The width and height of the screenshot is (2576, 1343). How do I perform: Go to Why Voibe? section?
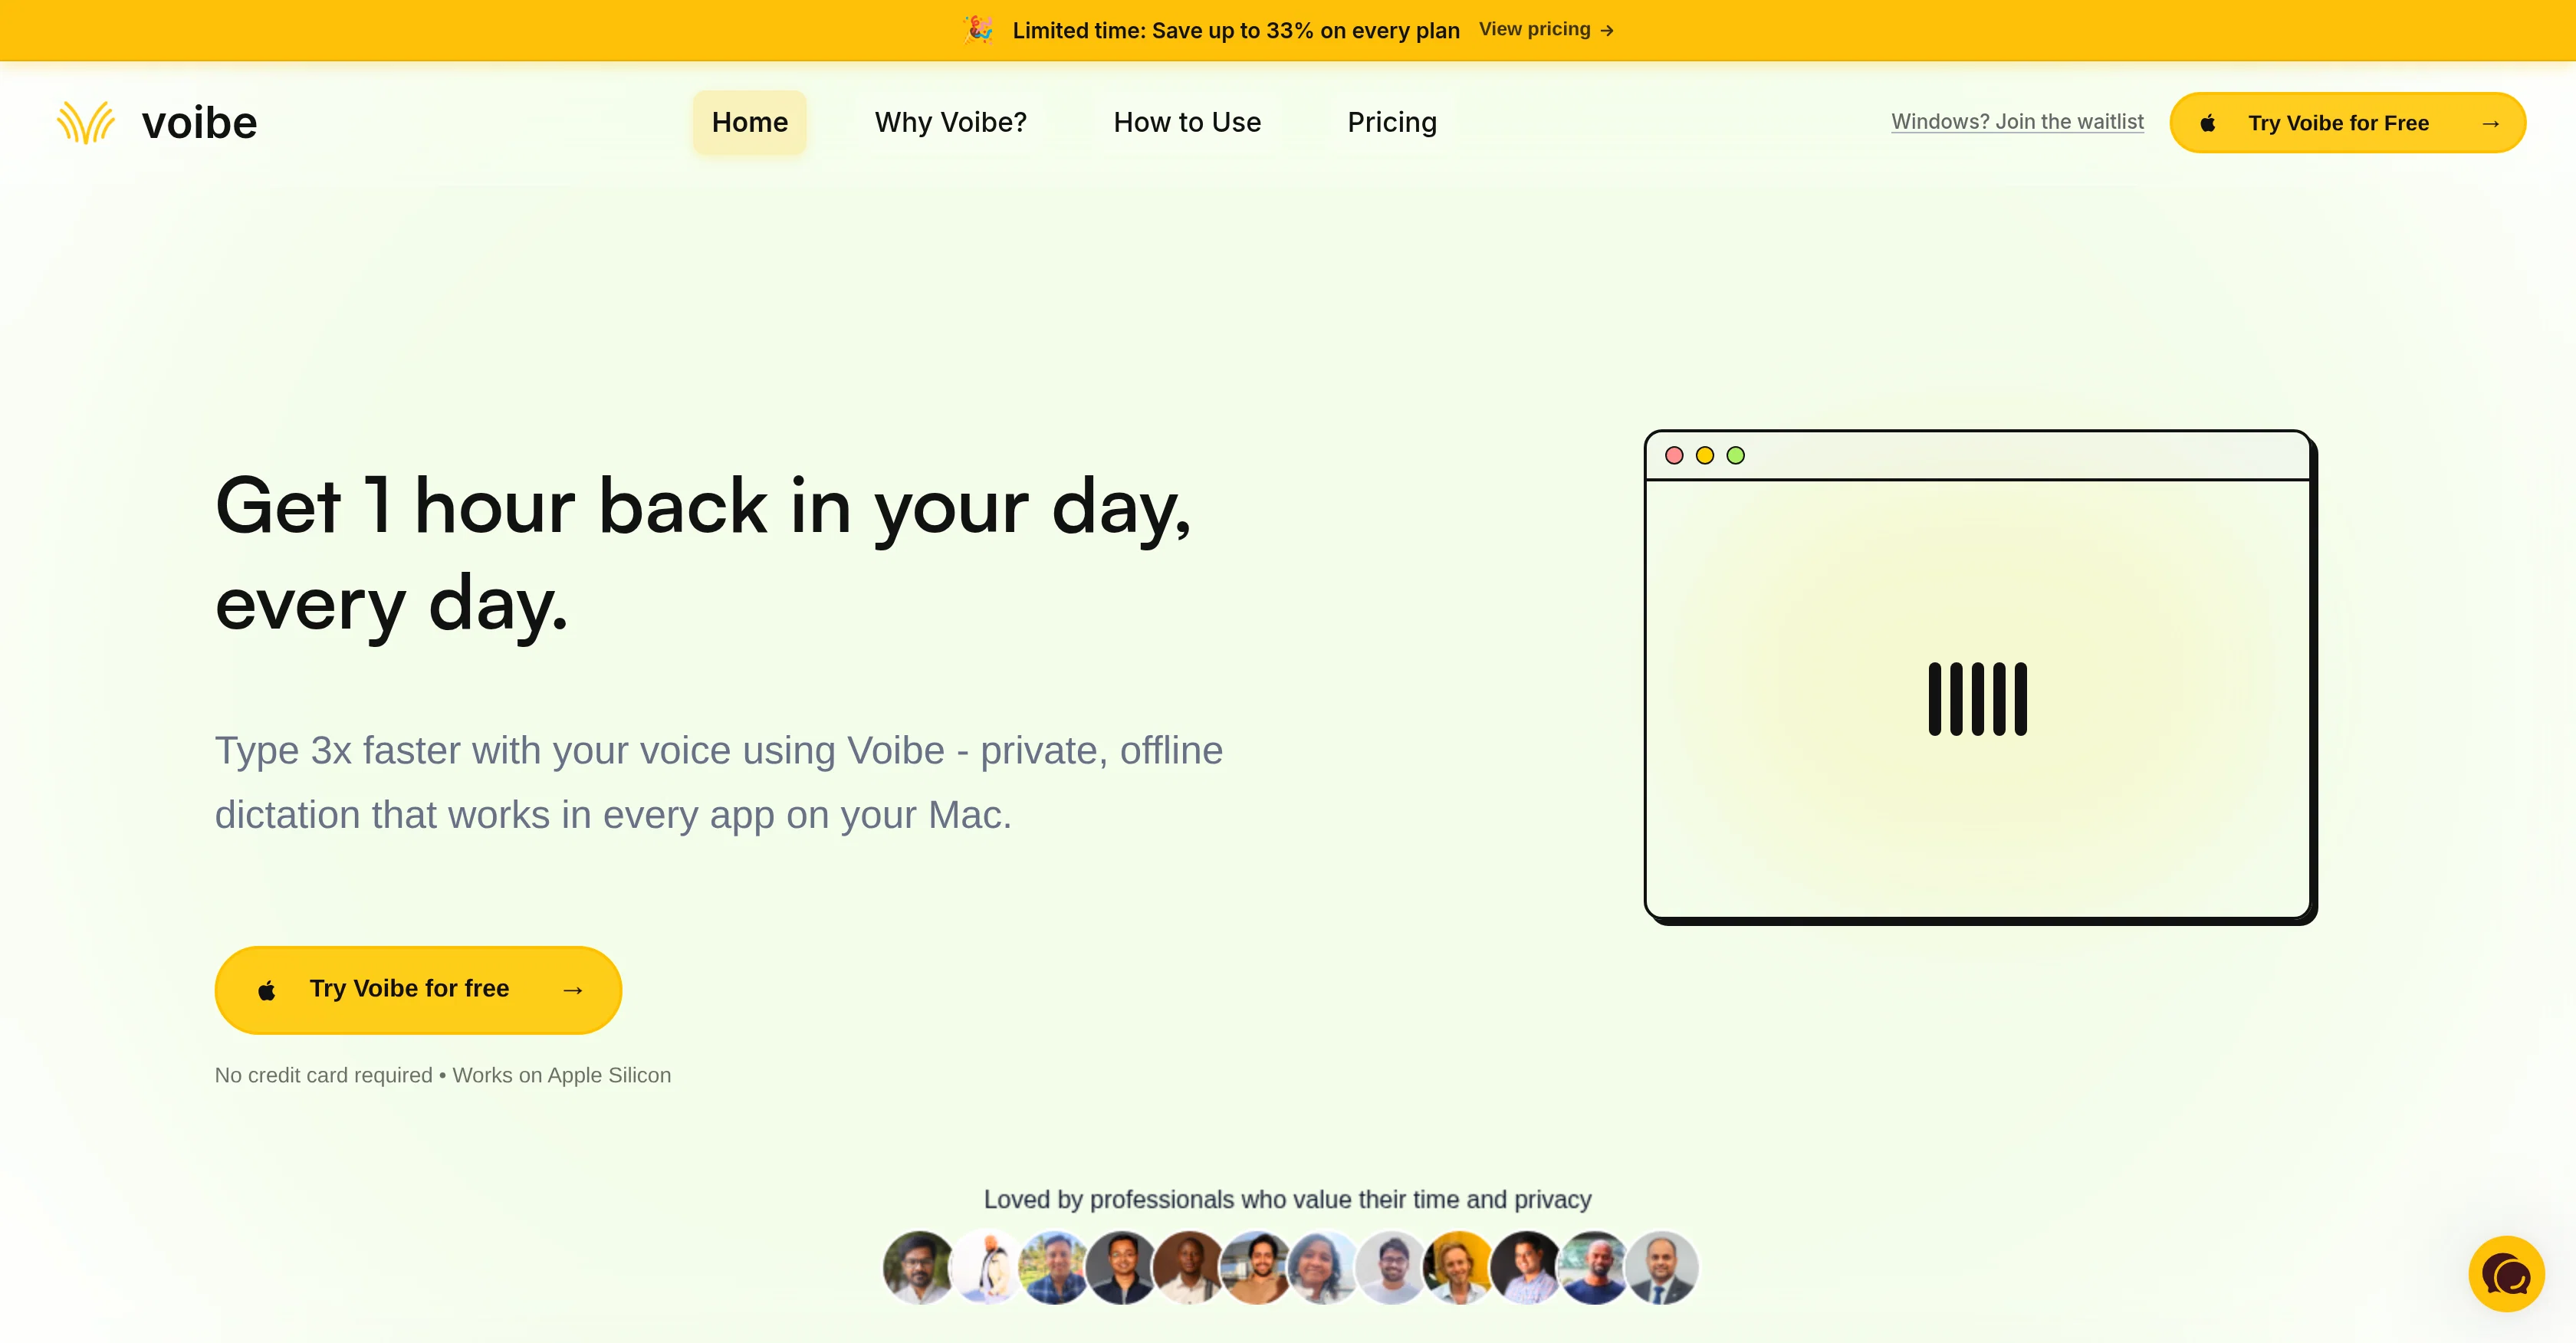click(951, 122)
